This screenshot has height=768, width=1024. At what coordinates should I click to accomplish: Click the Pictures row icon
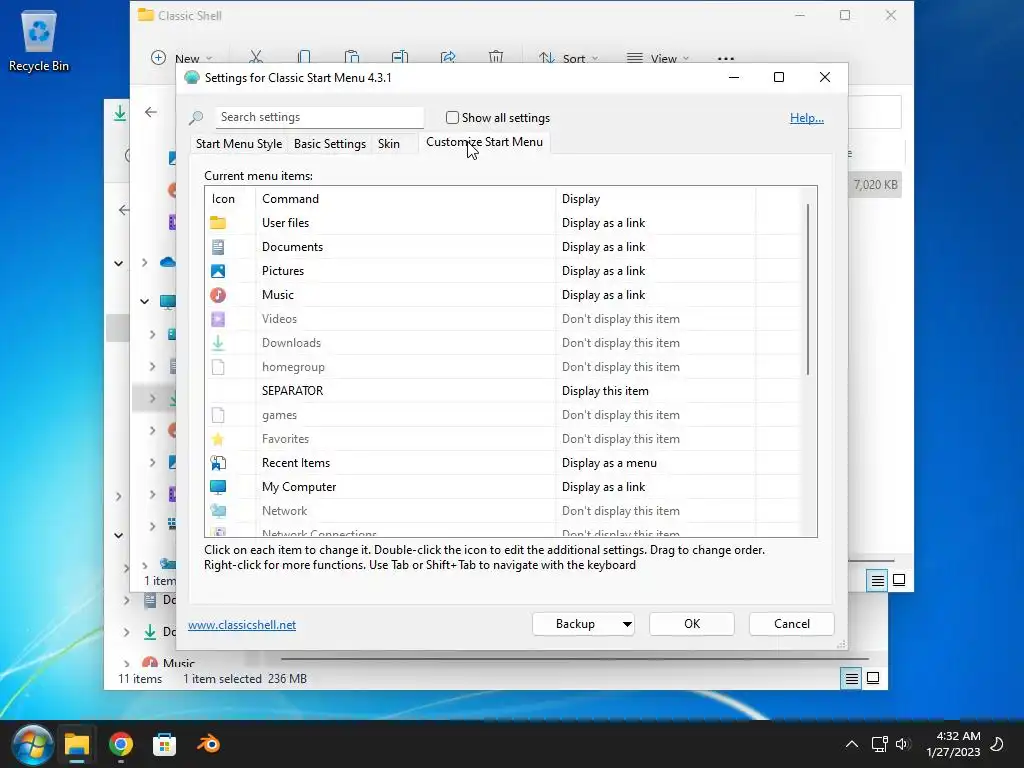click(x=218, y=271)
